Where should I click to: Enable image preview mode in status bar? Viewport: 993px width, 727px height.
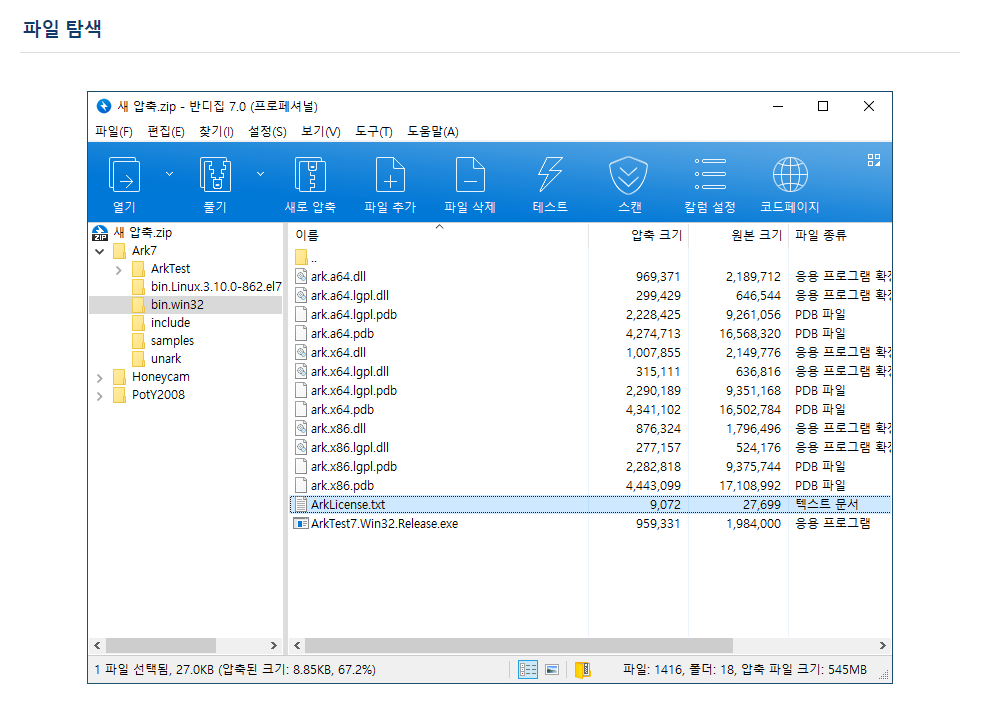pos(553,668)
